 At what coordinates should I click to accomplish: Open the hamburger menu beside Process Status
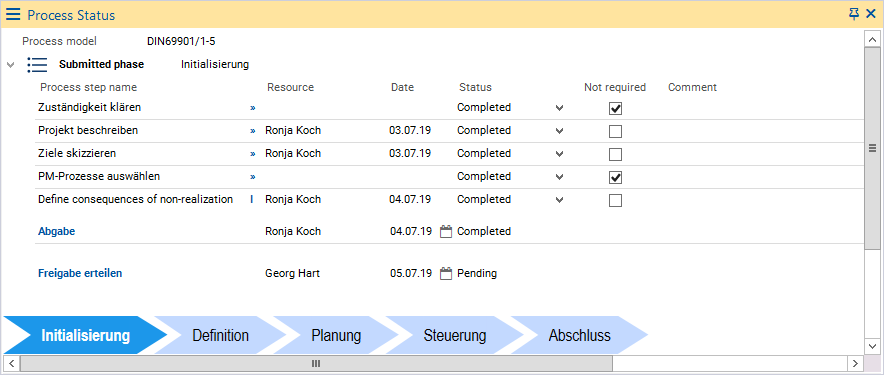[13, 15]
